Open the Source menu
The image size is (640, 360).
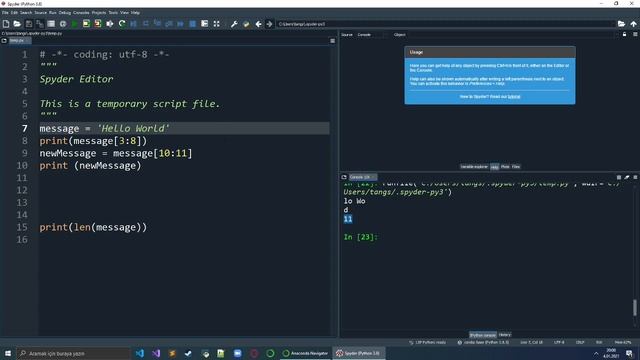[x=40, y=13]
